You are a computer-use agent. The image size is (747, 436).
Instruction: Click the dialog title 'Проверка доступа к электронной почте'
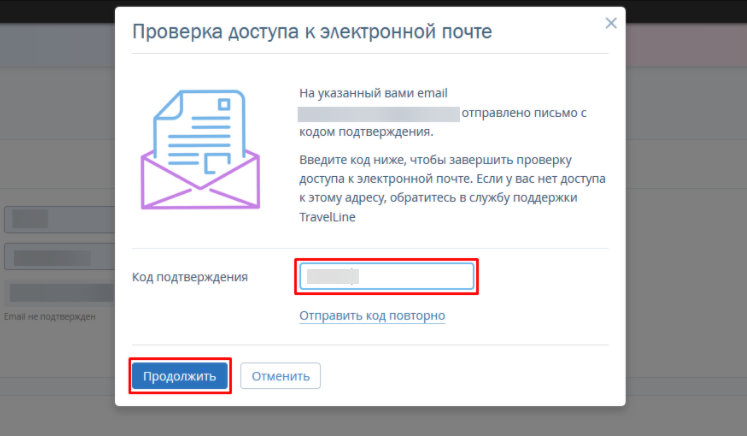pyautogui.click(x=312, y=31)
